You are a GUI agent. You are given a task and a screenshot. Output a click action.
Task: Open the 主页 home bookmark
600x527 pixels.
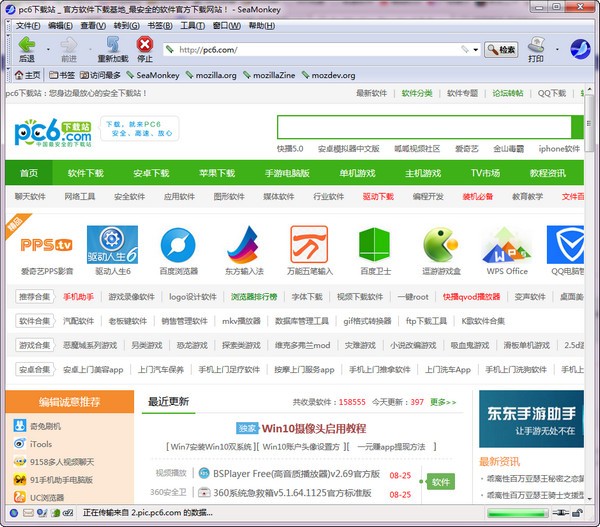point(28,75)
